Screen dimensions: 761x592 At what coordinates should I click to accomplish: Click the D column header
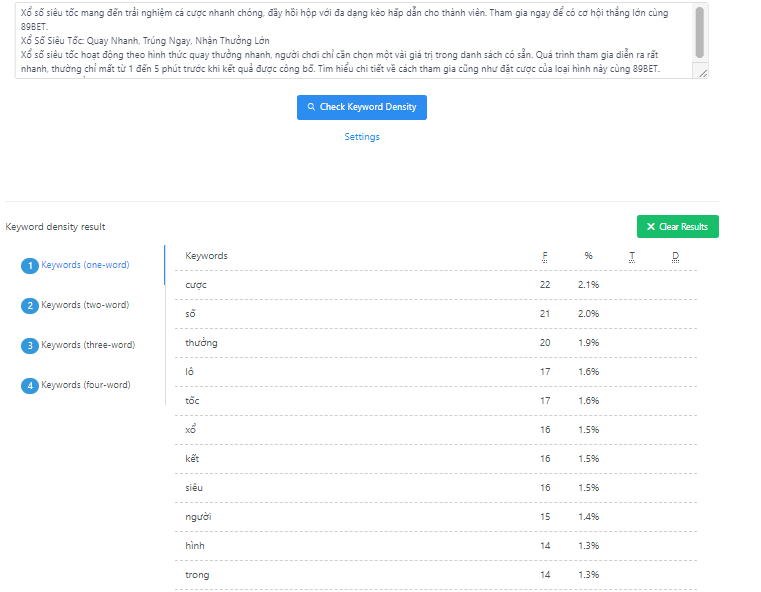click(675, 256)
